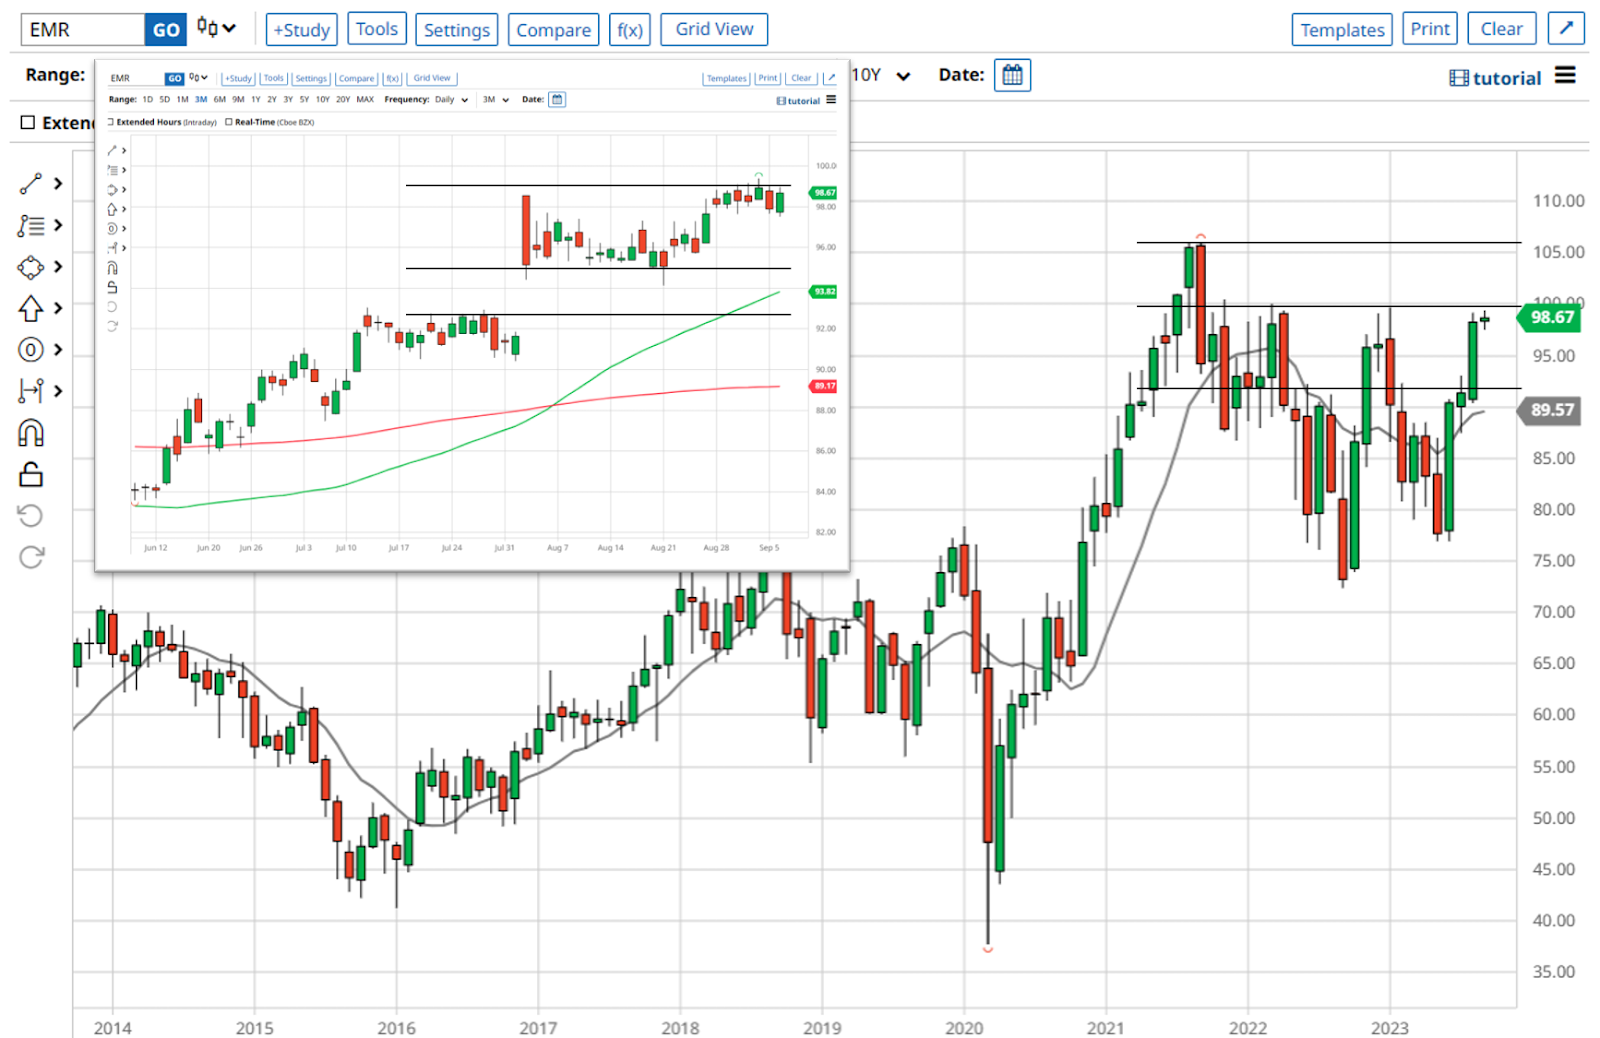Select the 5D range in inset chart
Screen dimensions: 1600x1038
click(164, 100)
